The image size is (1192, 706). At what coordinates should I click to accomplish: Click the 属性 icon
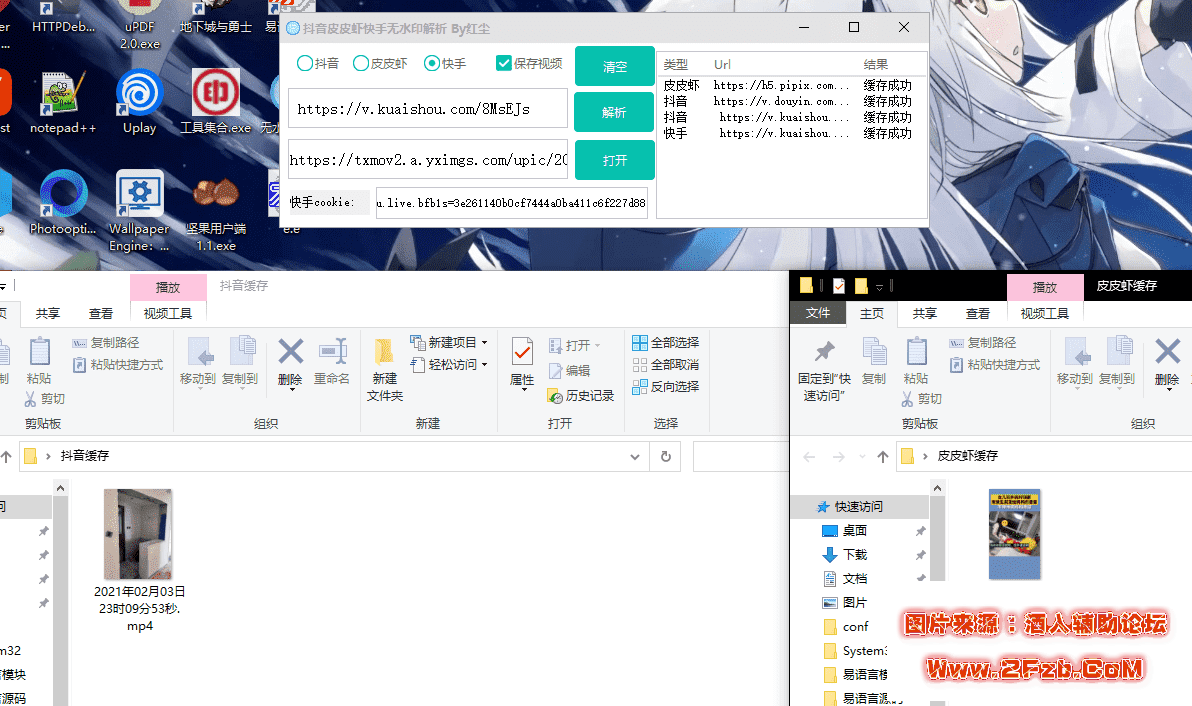tap(522, 363)
